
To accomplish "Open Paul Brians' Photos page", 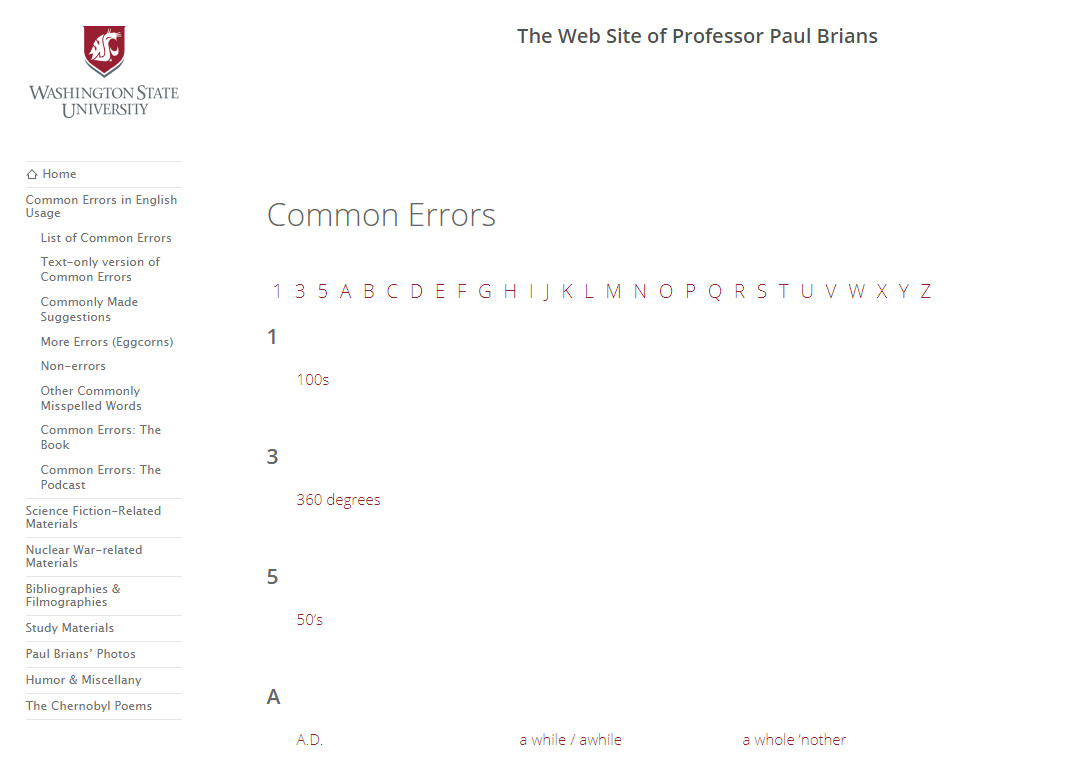I will pyautogui.click(x=80, y=654).
